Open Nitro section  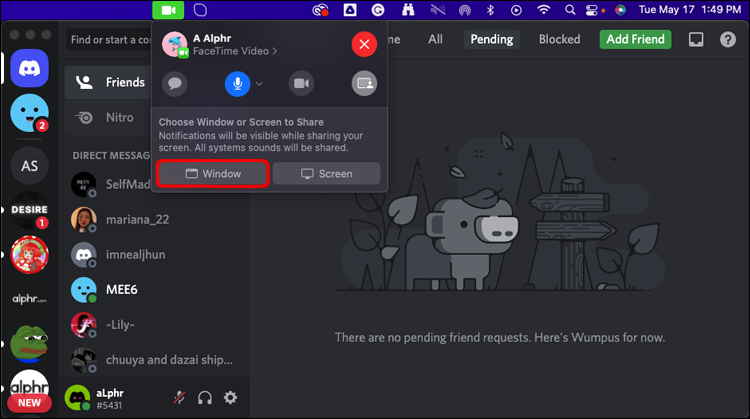109,117
